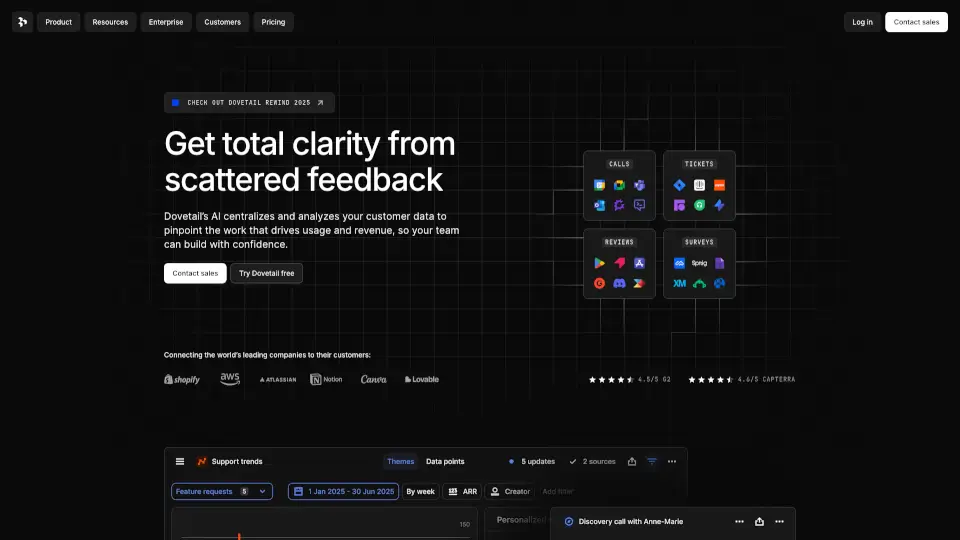Image resolution: width=960 pixels, height=540 pixels.
Task: Expand the Product menu in the navbar
Action: pos(58,22)
